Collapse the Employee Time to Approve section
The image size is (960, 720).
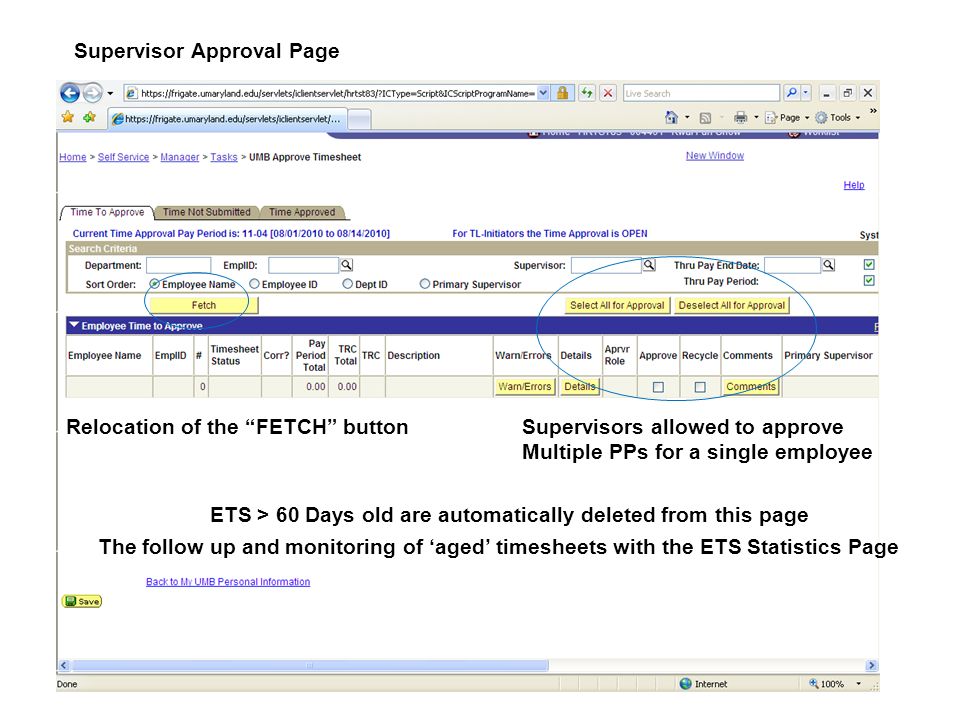(74, 325)
